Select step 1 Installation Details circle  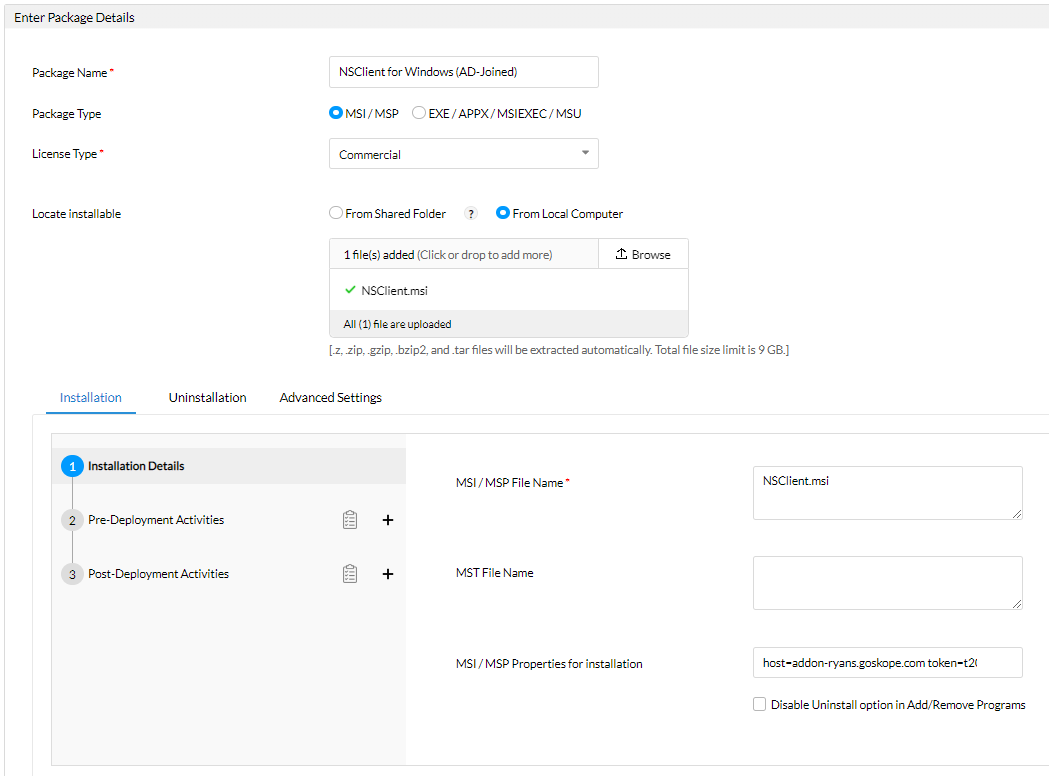(x=71, y=465)
